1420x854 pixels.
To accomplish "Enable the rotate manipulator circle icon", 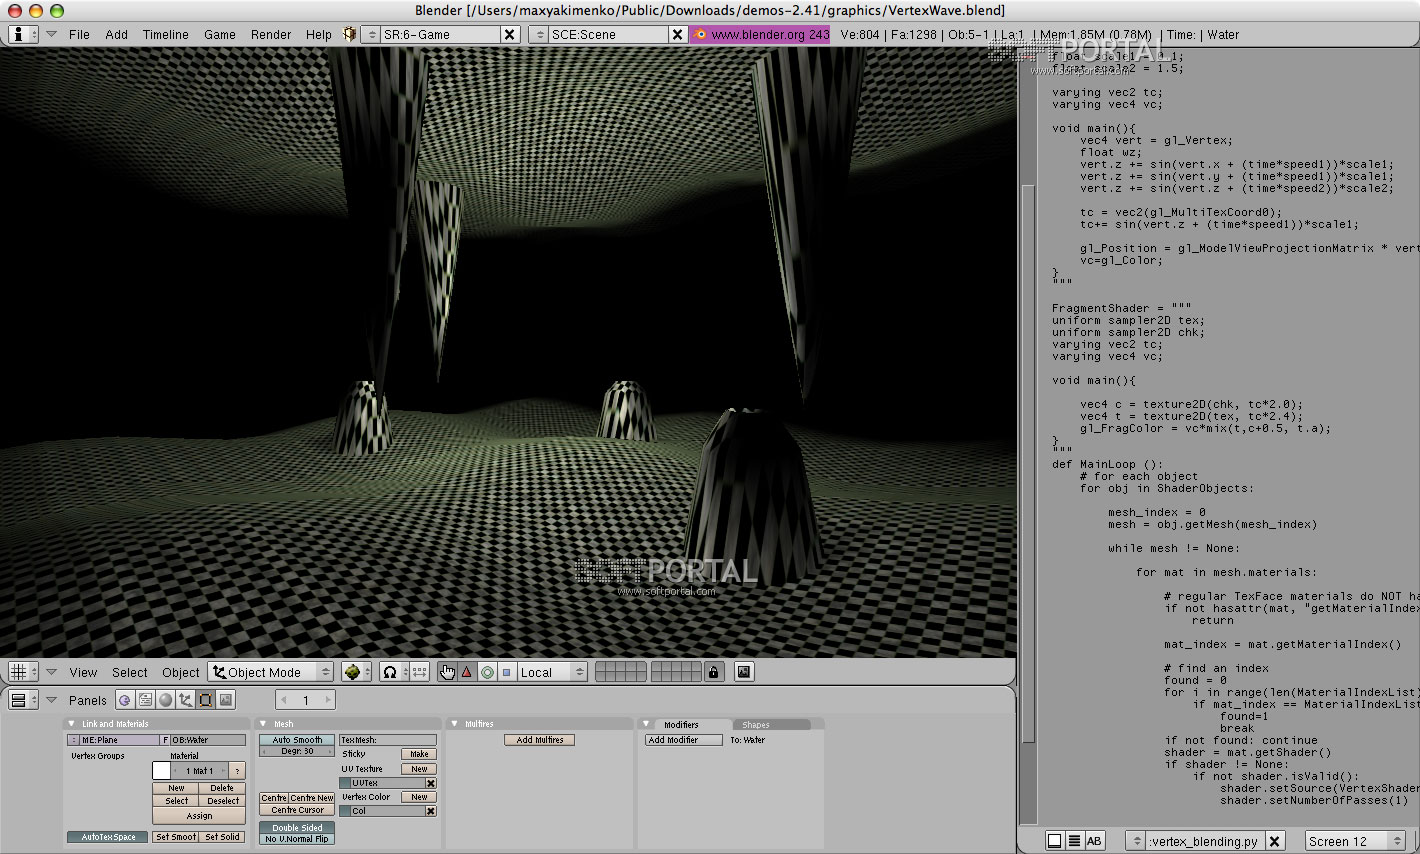I will [x=487, y=672].
